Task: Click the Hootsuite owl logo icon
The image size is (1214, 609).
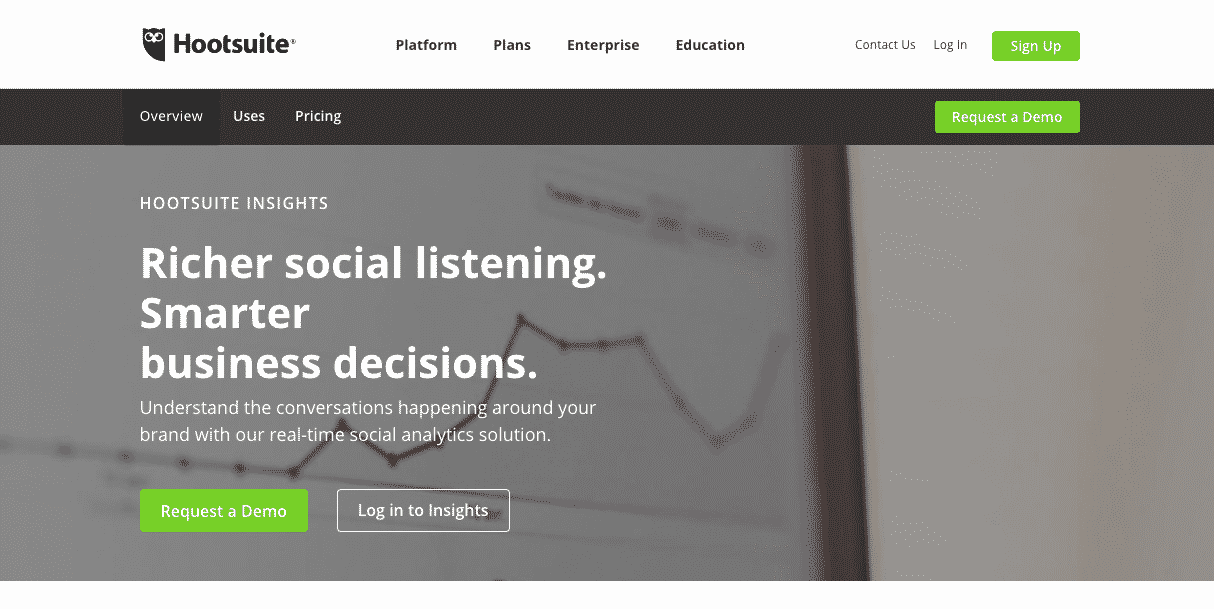Action: coord(153,44)
